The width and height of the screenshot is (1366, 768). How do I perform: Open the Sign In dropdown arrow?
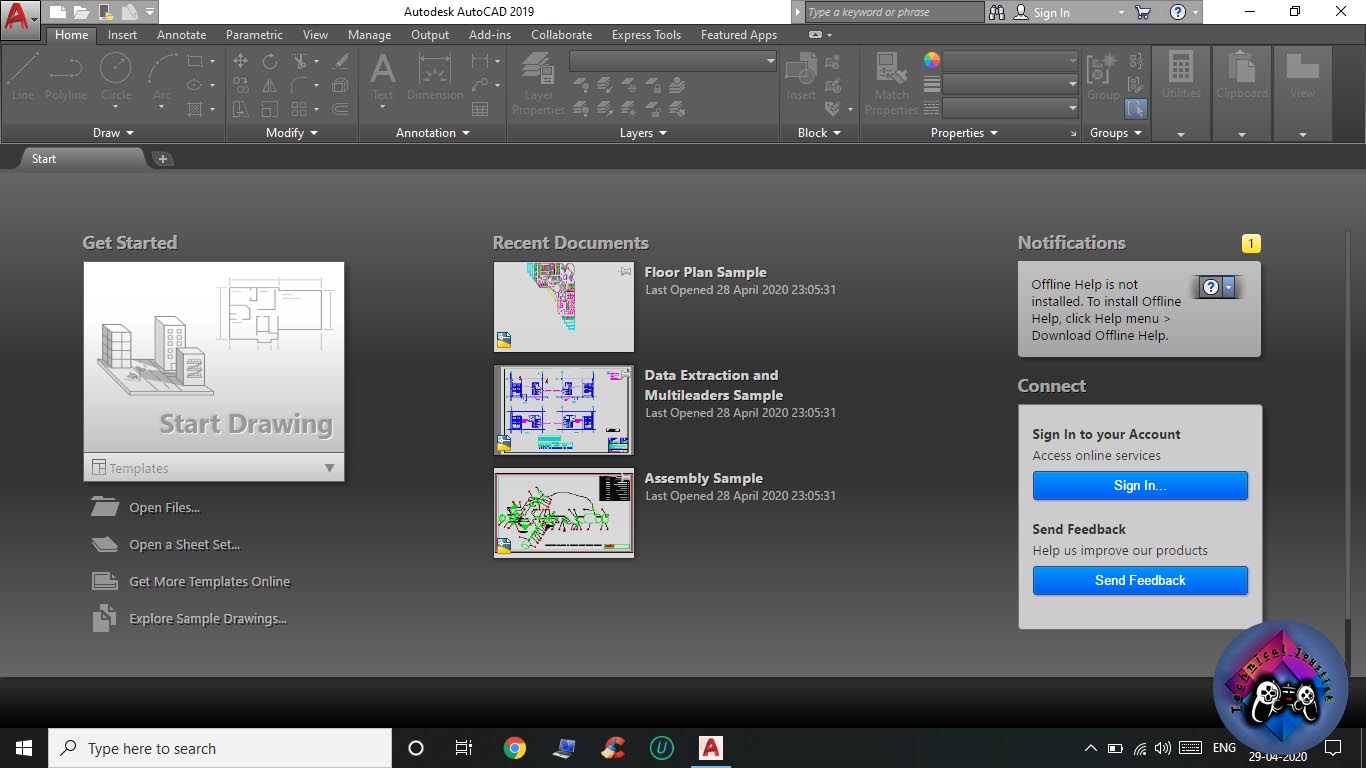1121,12
